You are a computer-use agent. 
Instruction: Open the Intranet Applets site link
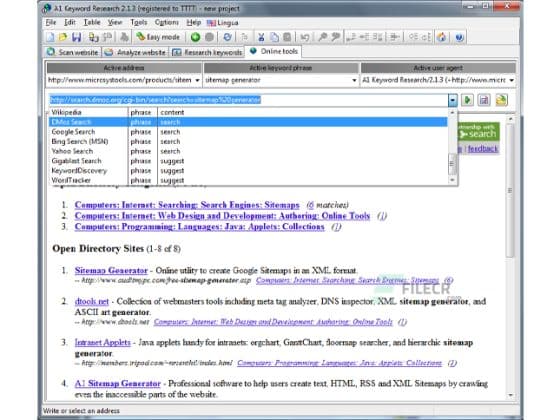[x=102, y=342]
